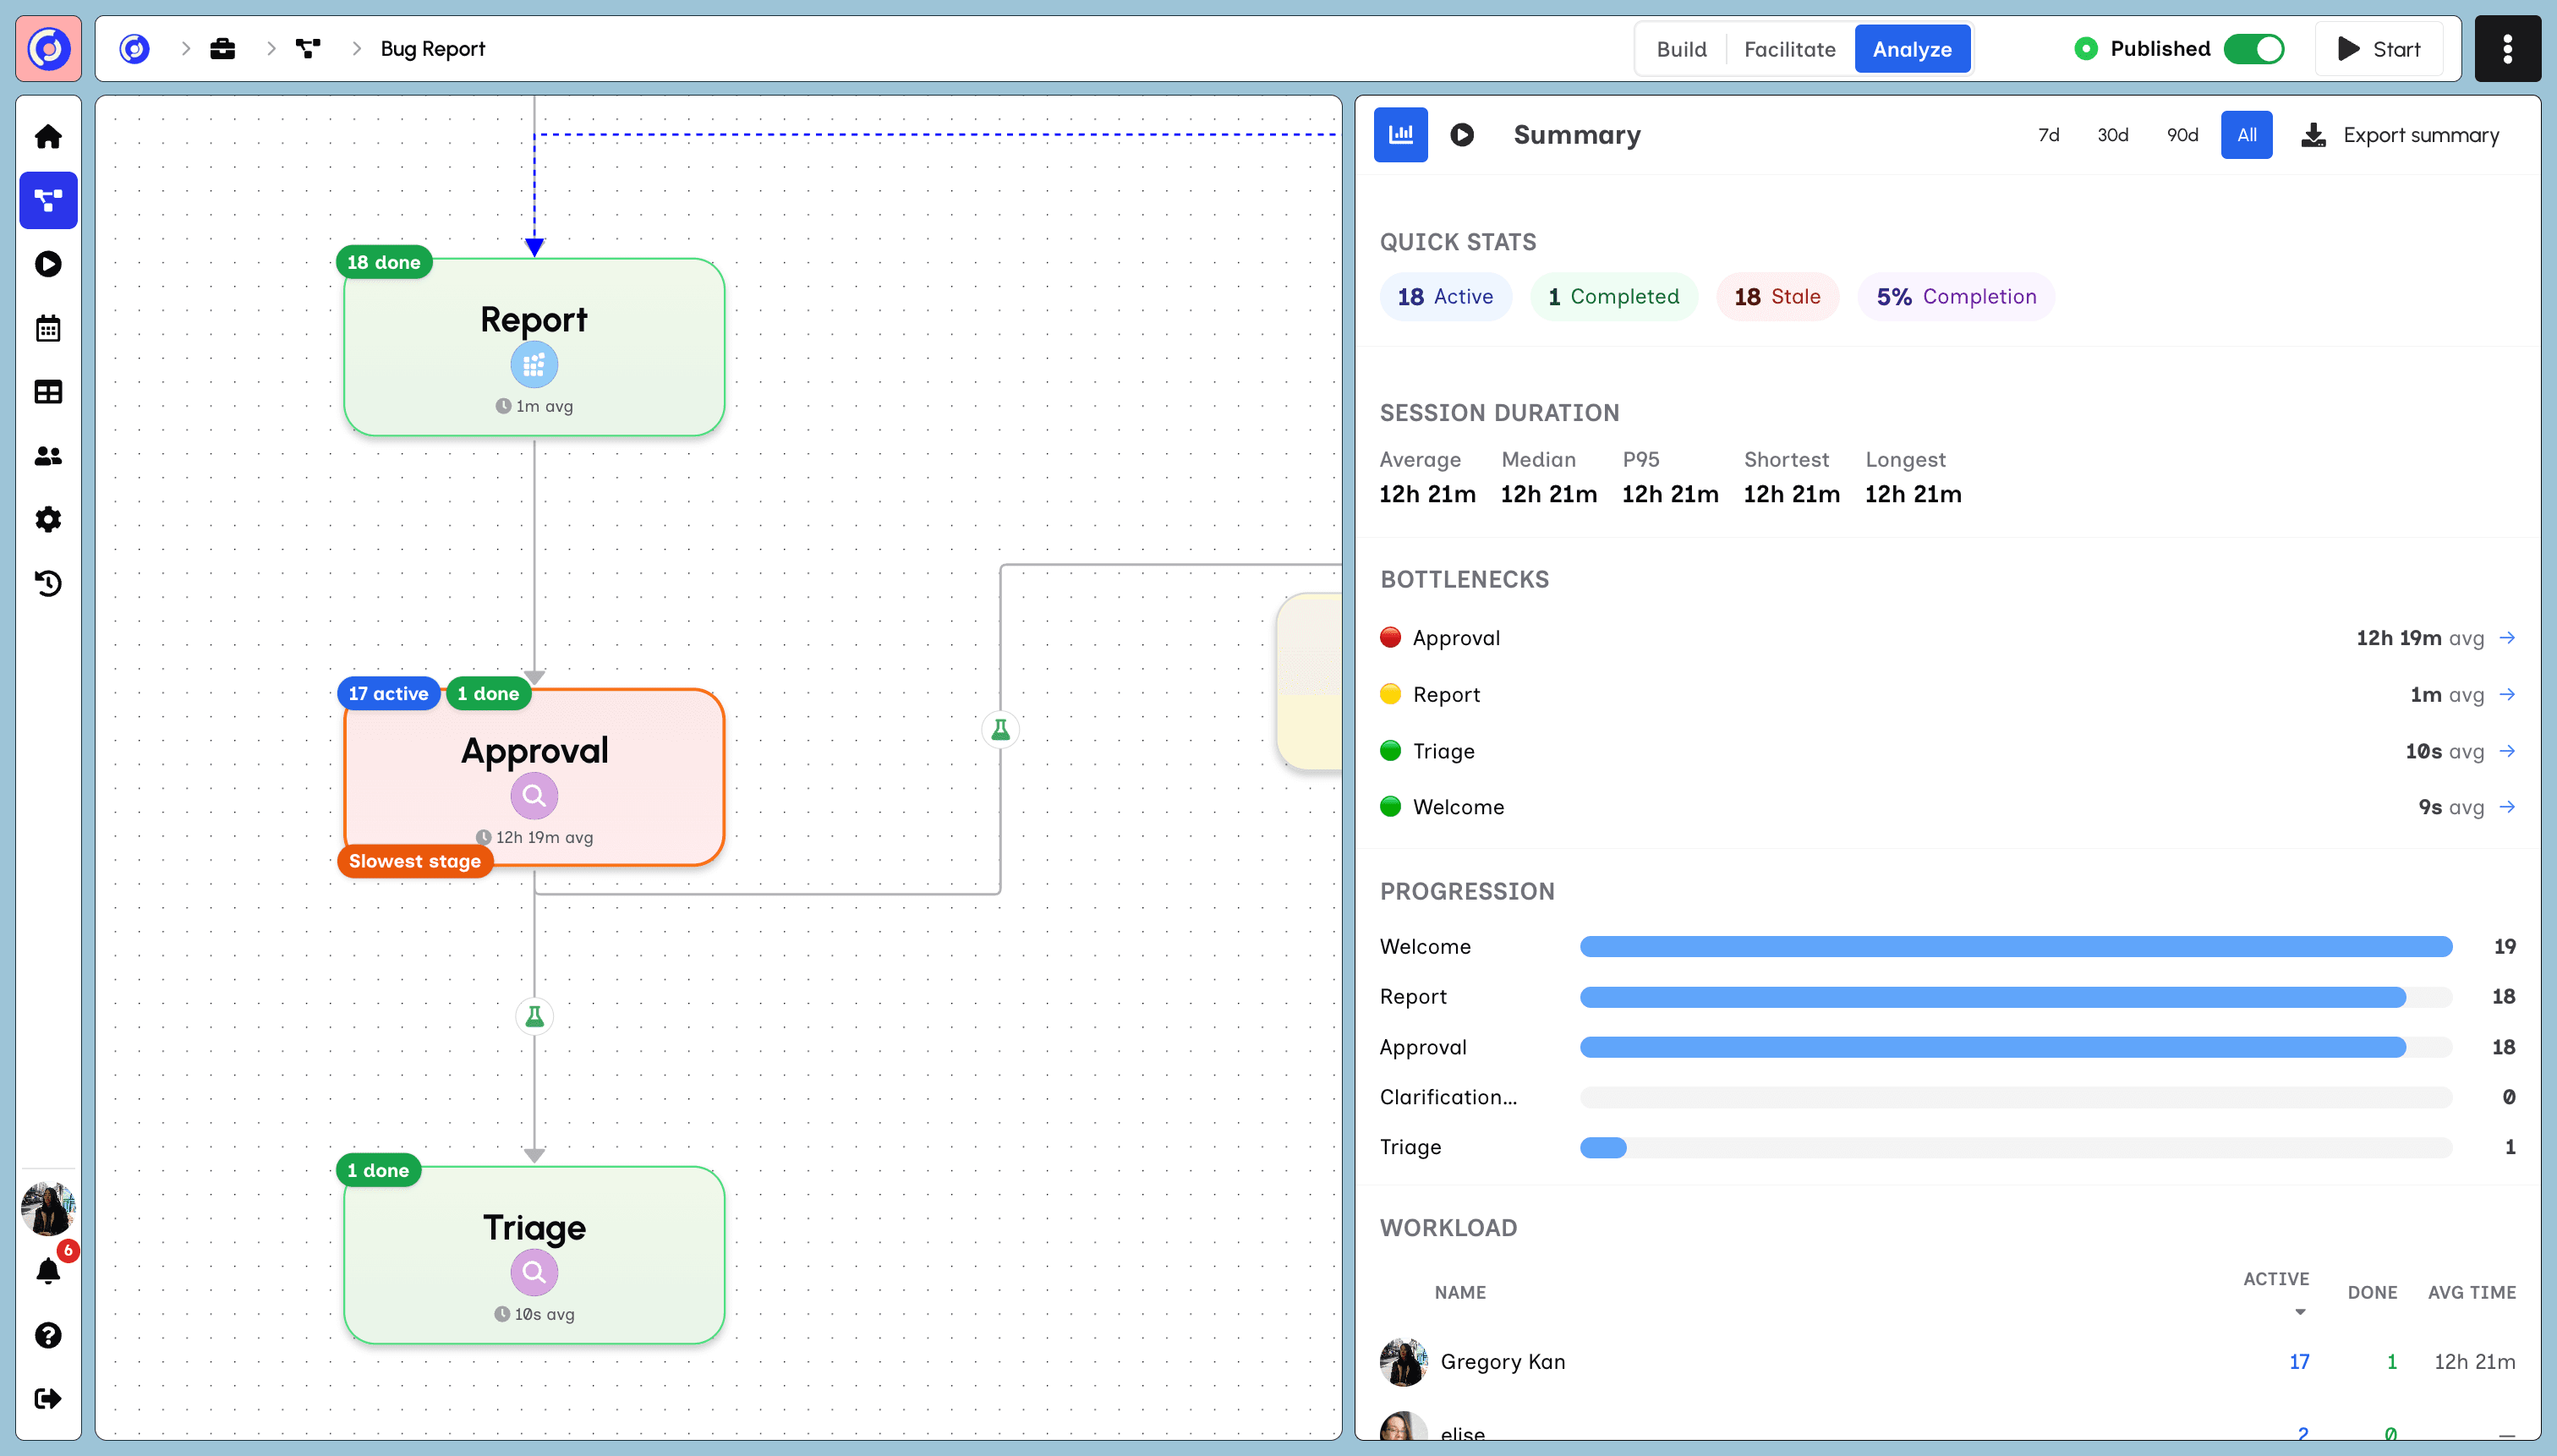Click the app logo in top-left corner
The height and width of the screenshot is (1456, 2557).
coord(48,48)
